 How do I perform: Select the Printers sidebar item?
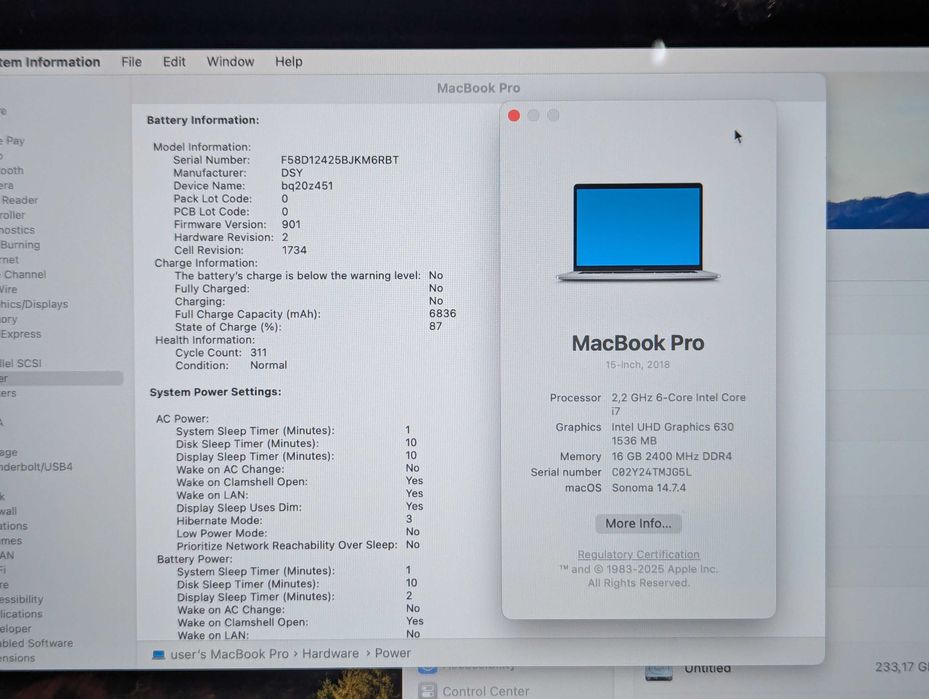(x=8, y=393)
